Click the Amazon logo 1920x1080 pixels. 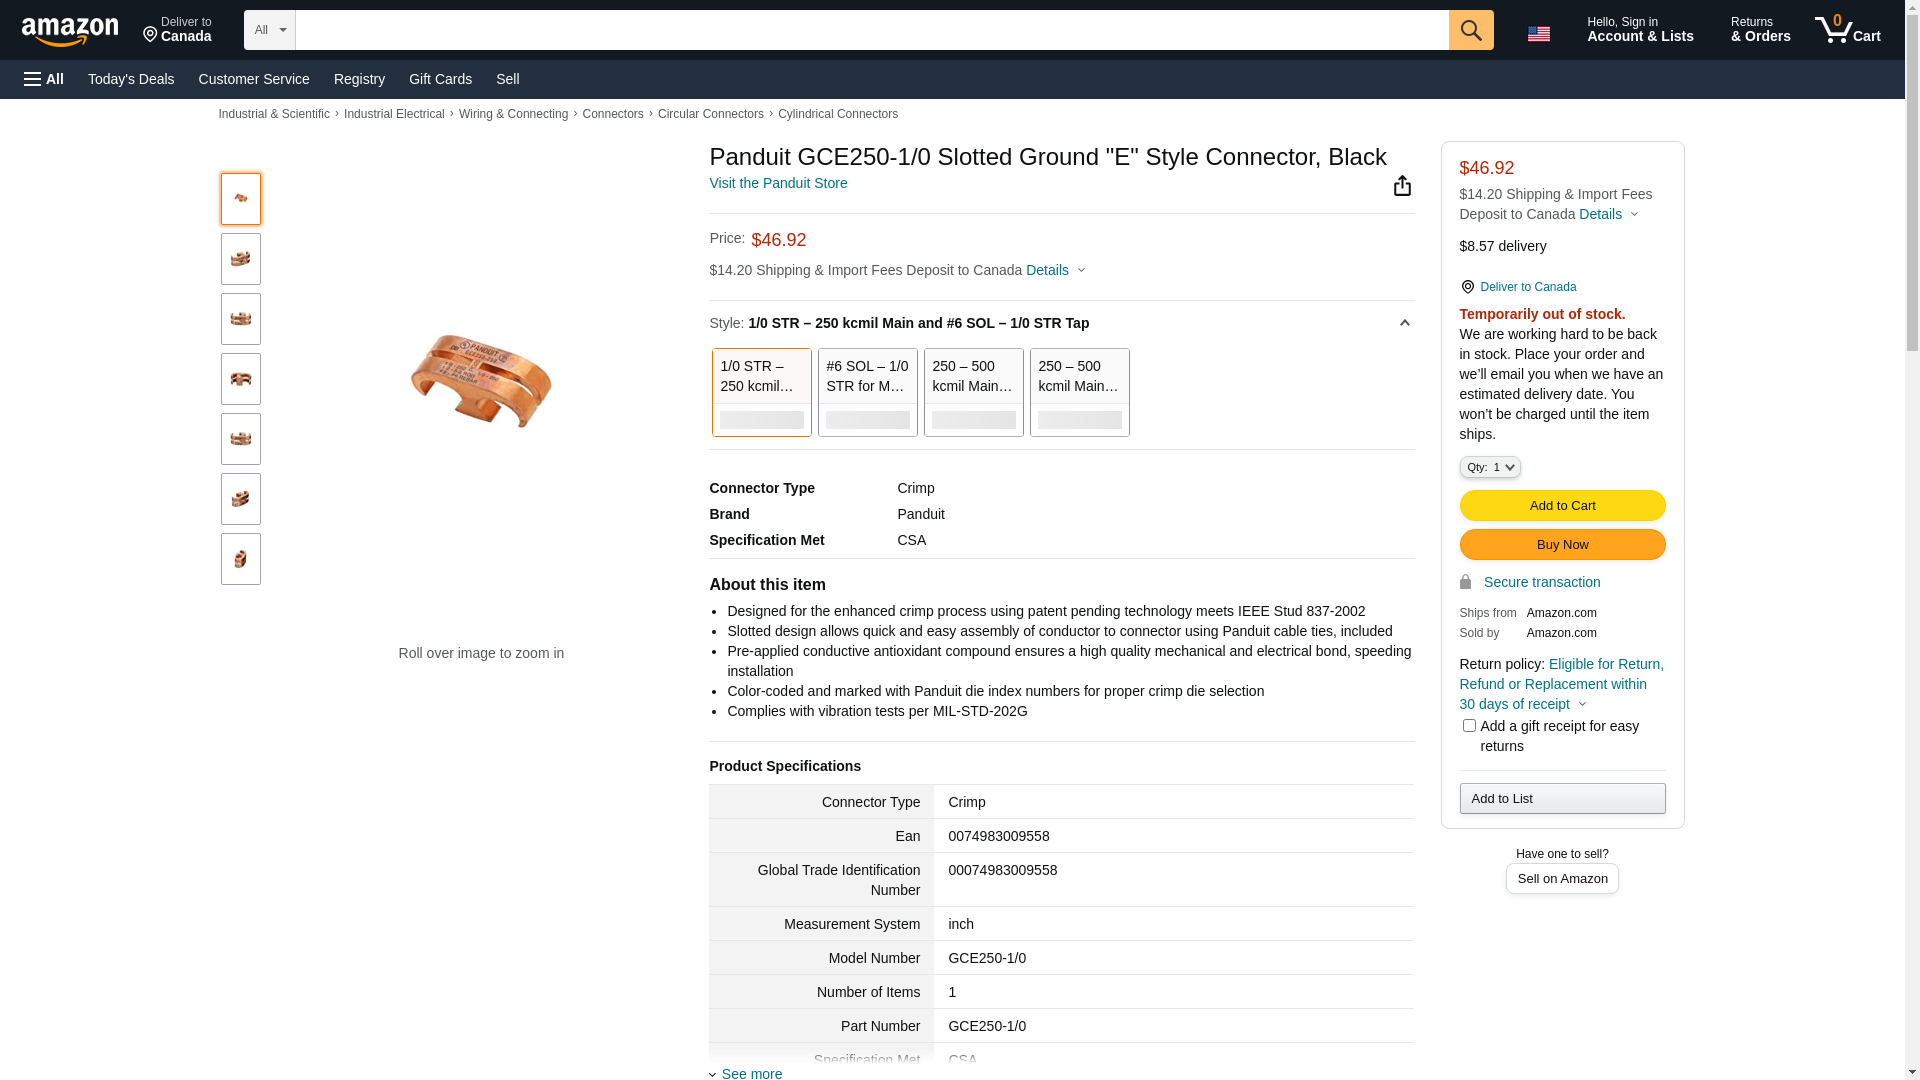[70, 31]
